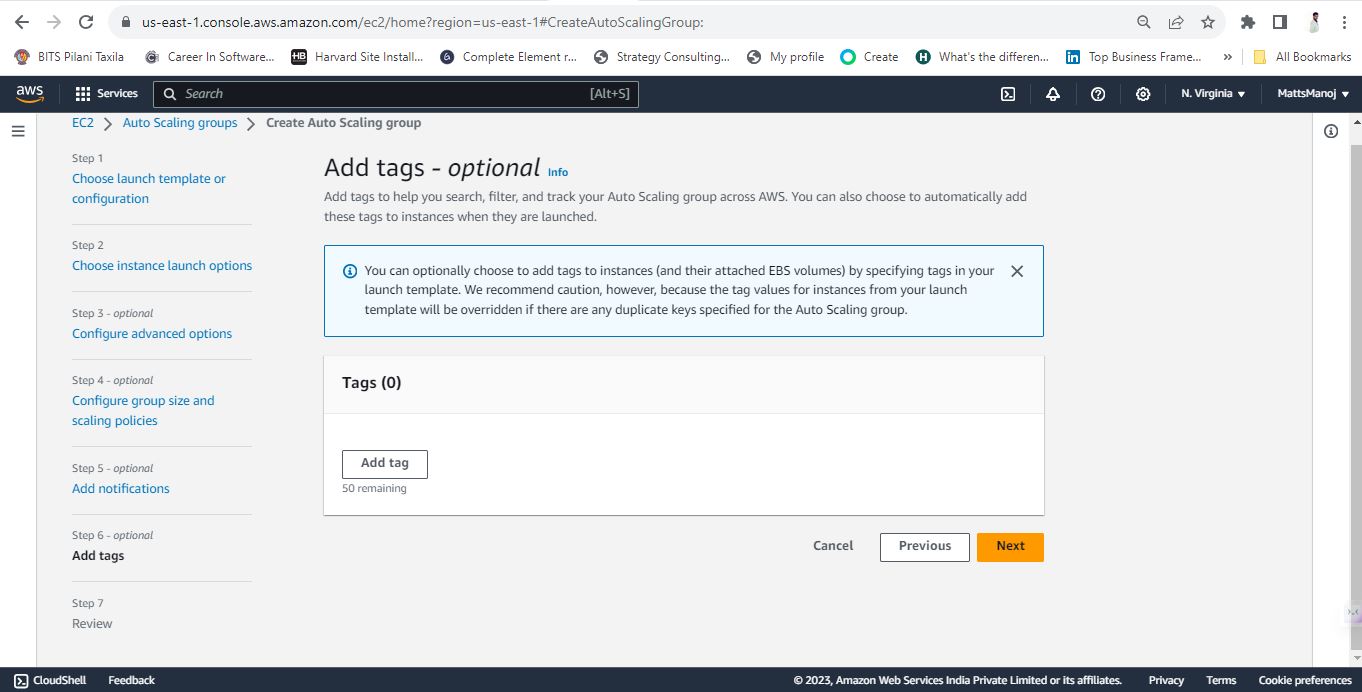
Task: Open the settings gear icon
Action: pyautogui.click(x=1143, y=94)
